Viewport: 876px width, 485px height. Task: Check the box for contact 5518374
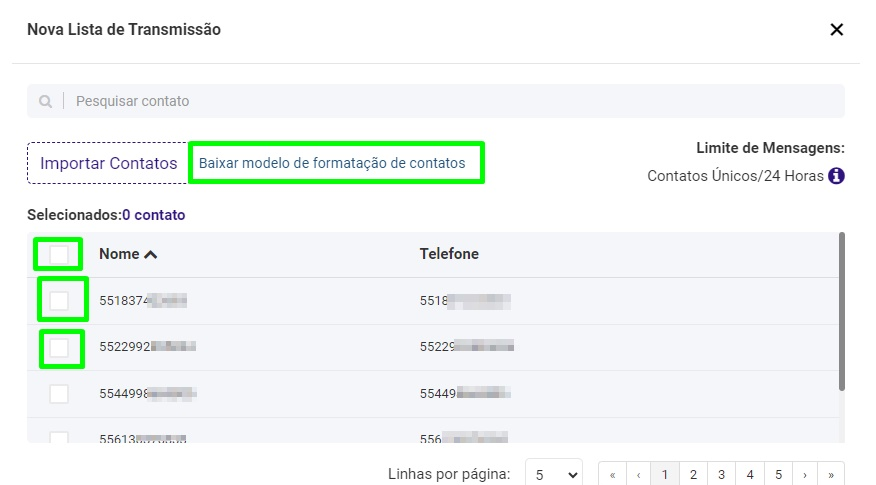pos(59,300)
